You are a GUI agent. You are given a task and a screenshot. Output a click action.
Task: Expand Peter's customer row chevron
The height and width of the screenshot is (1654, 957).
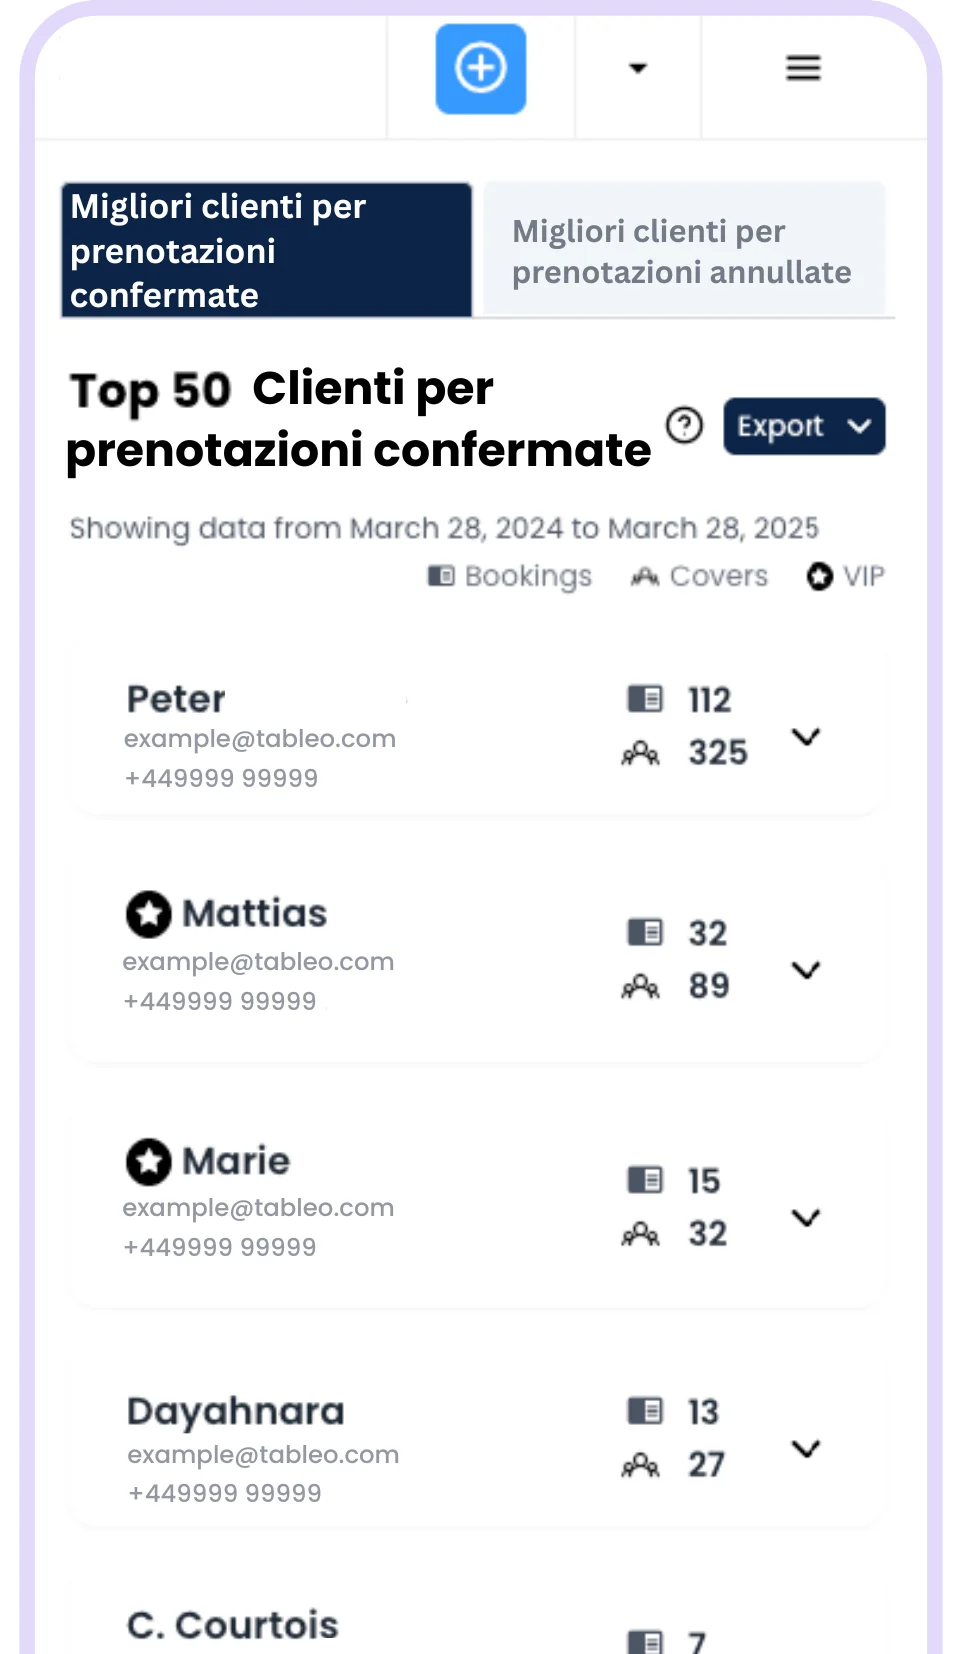click(806, 737)
